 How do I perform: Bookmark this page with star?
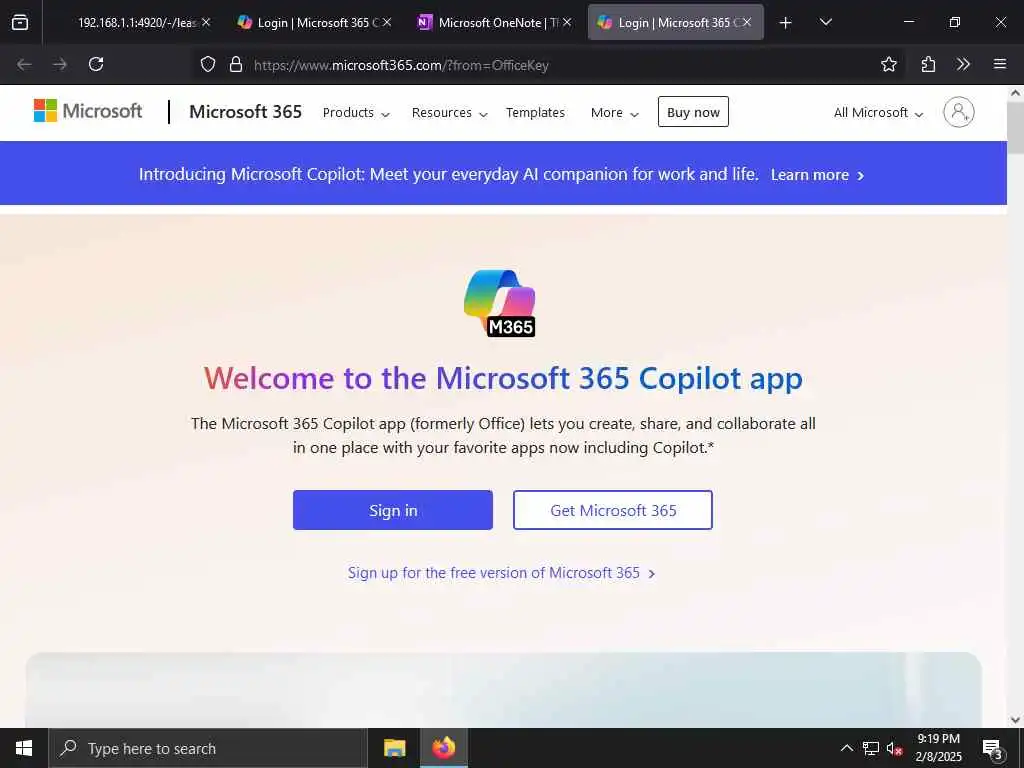pos(888,64)
